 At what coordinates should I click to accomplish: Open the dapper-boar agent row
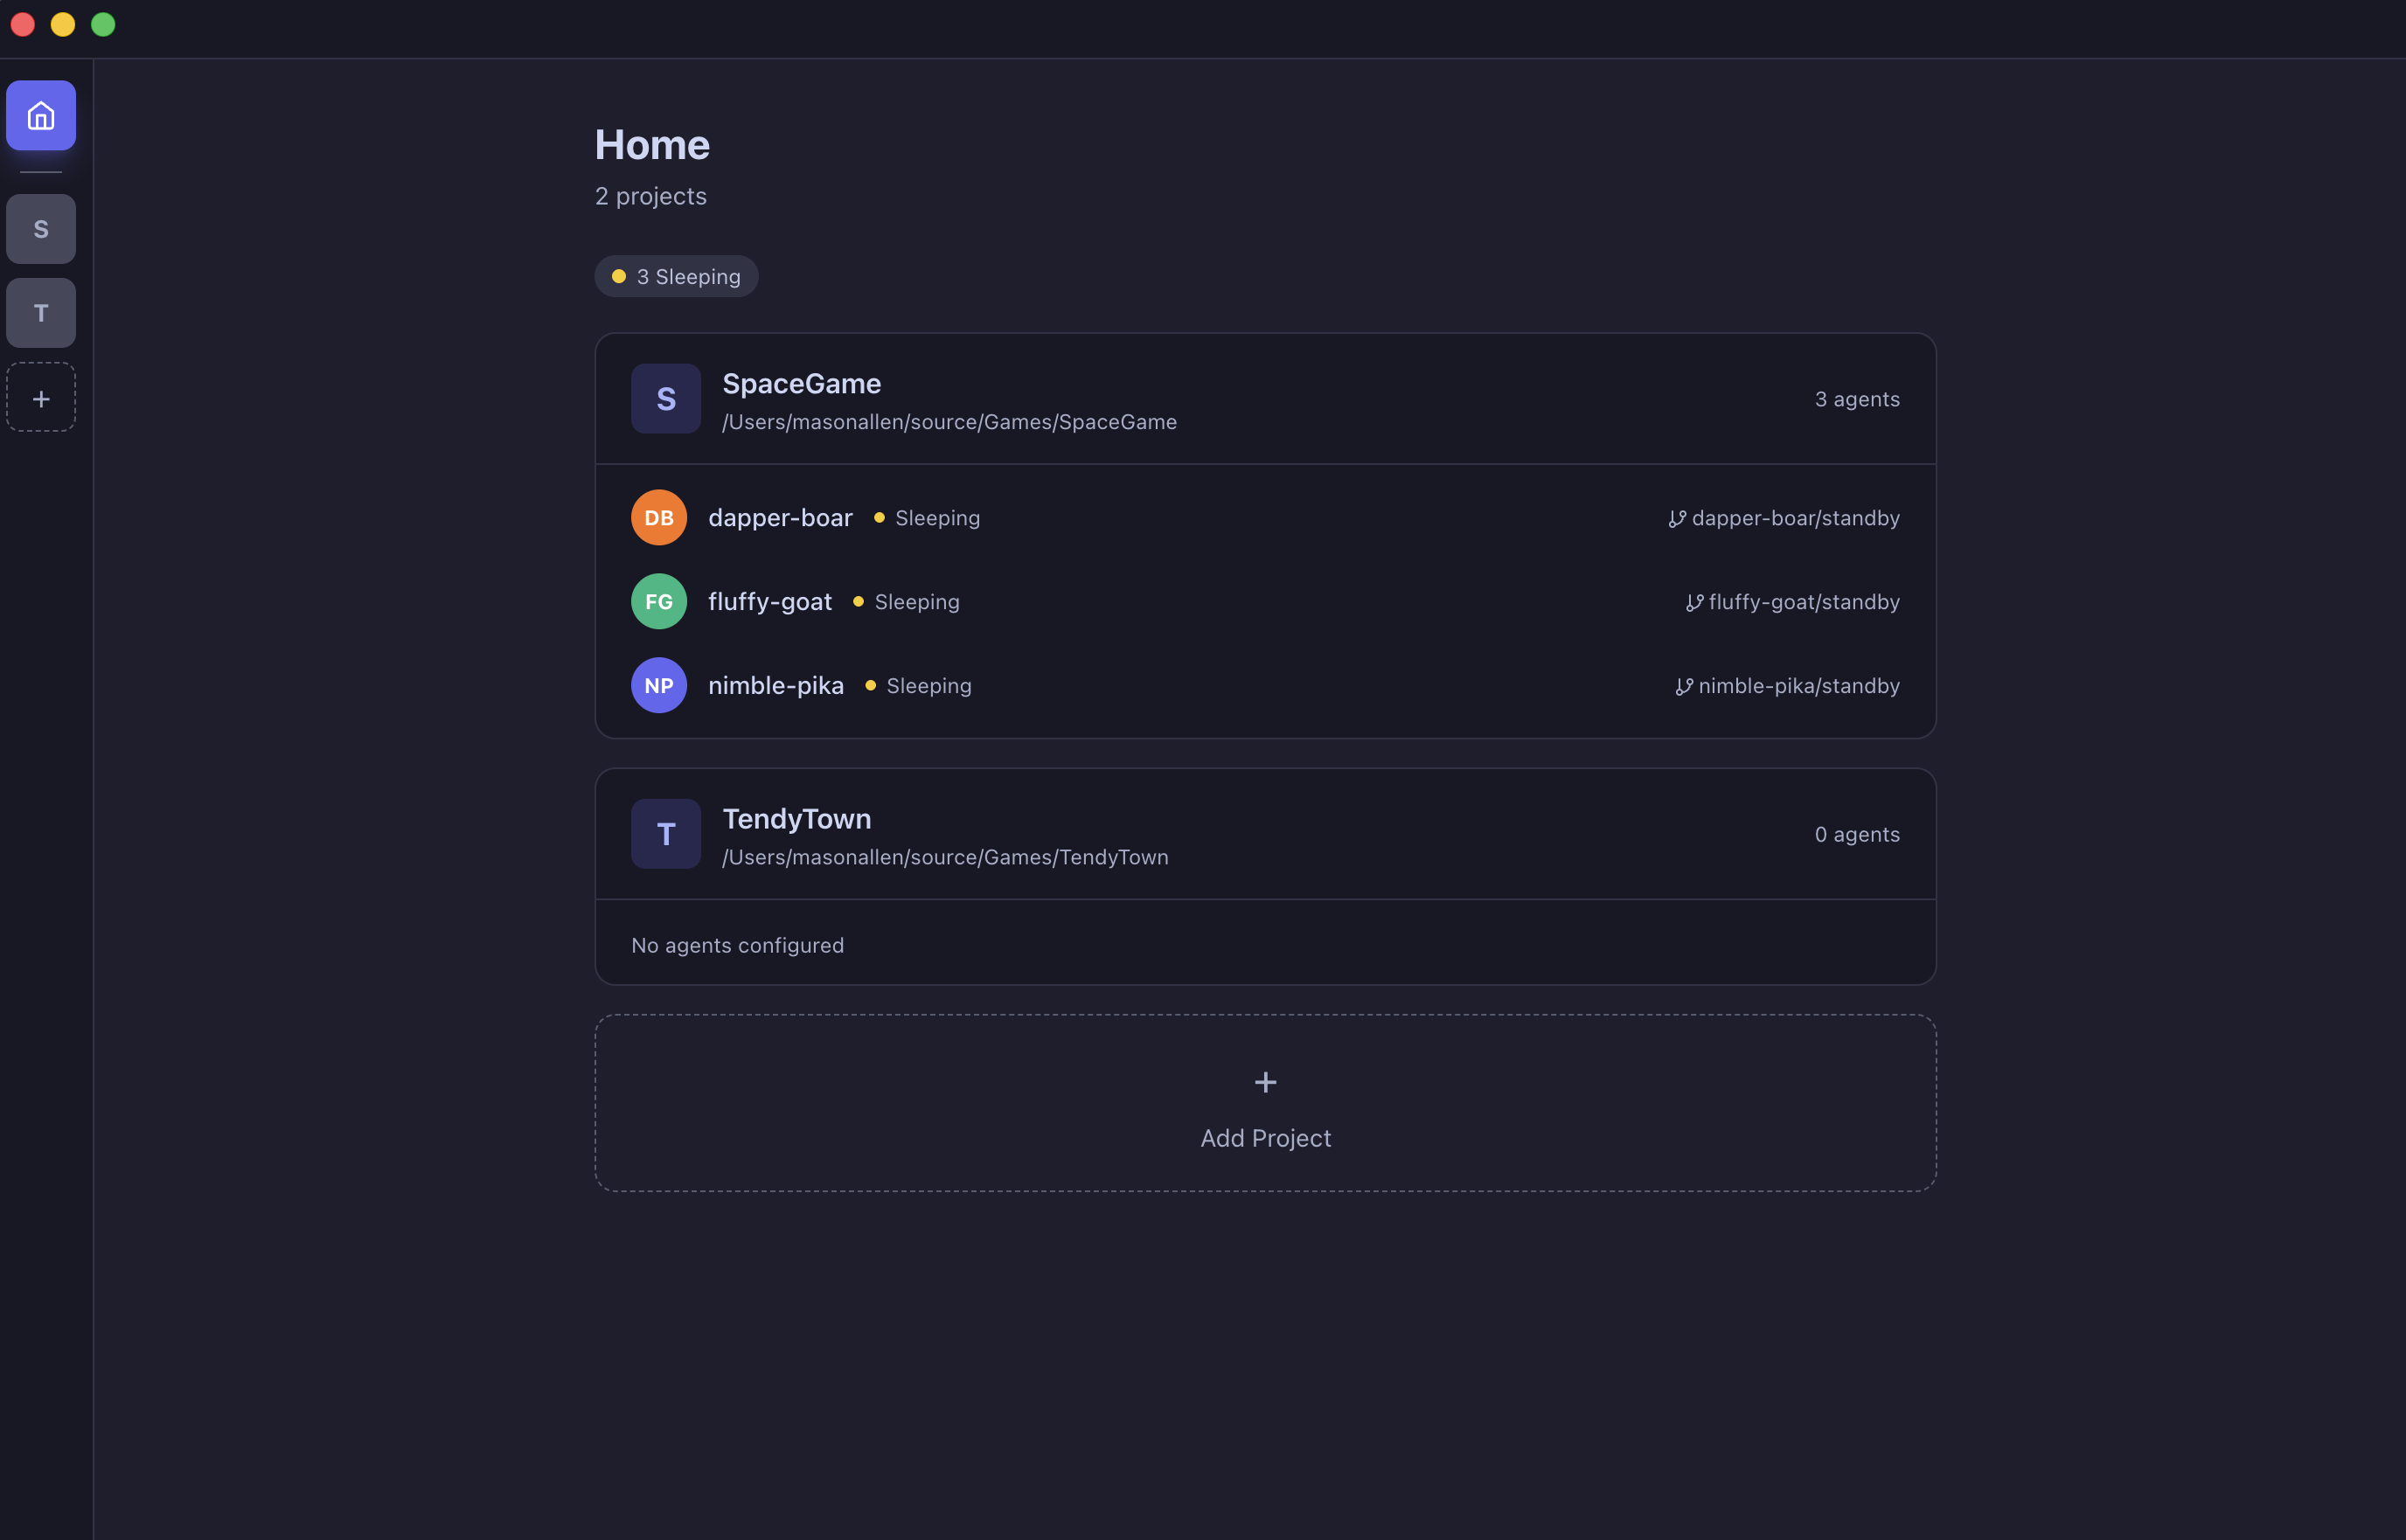point(780,517)
